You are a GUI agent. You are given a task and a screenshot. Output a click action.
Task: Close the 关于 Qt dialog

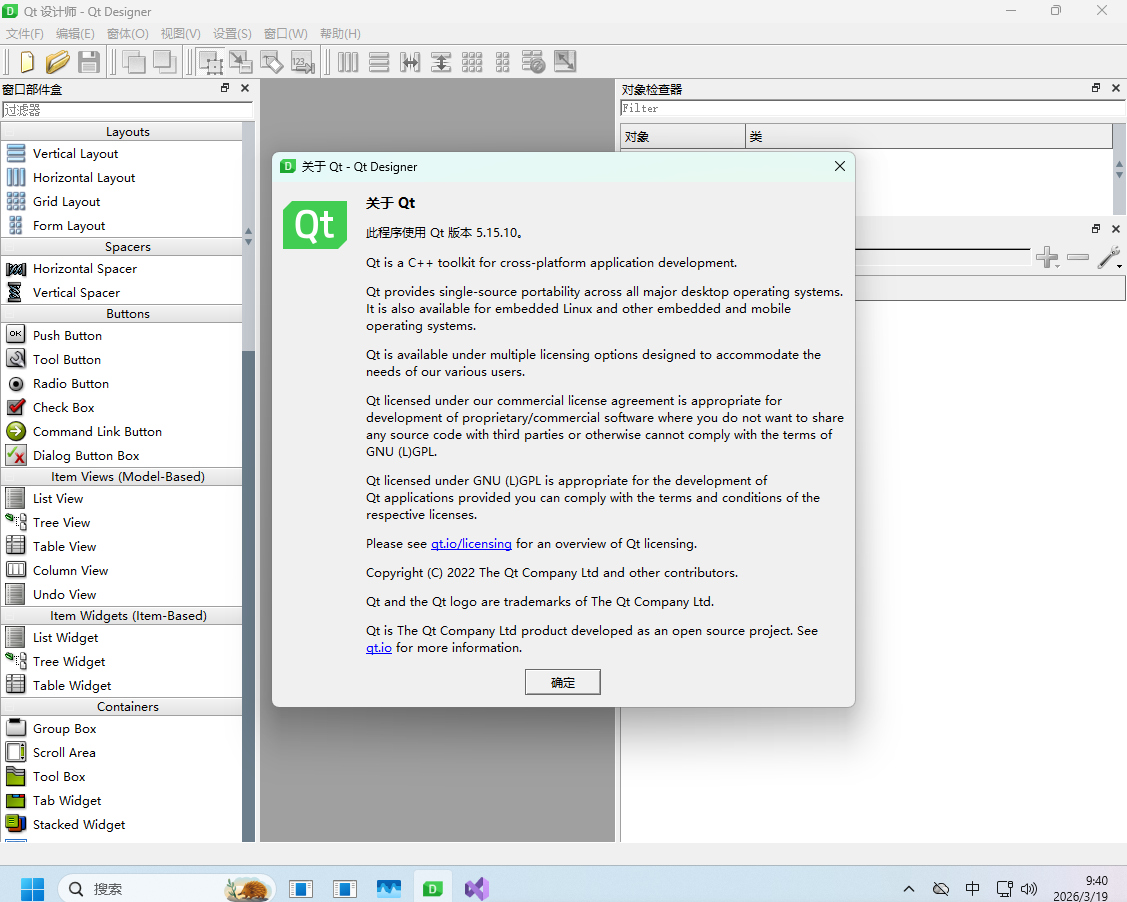click(840, 166)
